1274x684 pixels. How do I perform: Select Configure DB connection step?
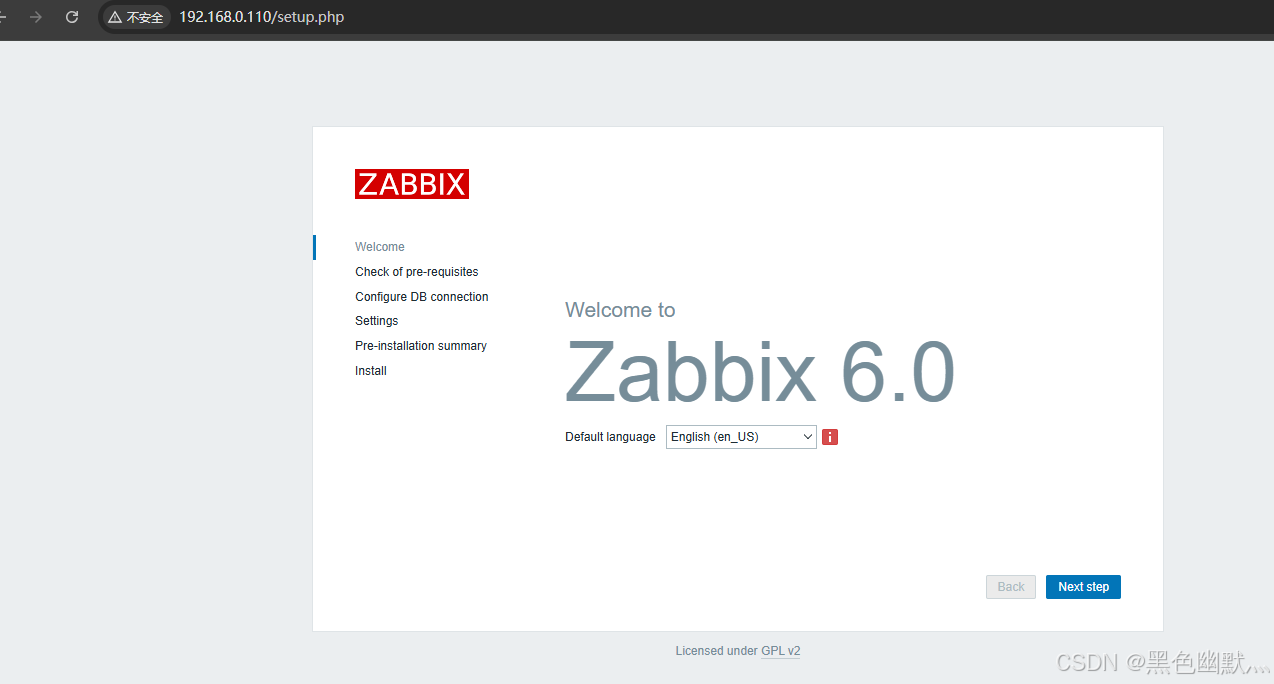[x=422, y=297]
